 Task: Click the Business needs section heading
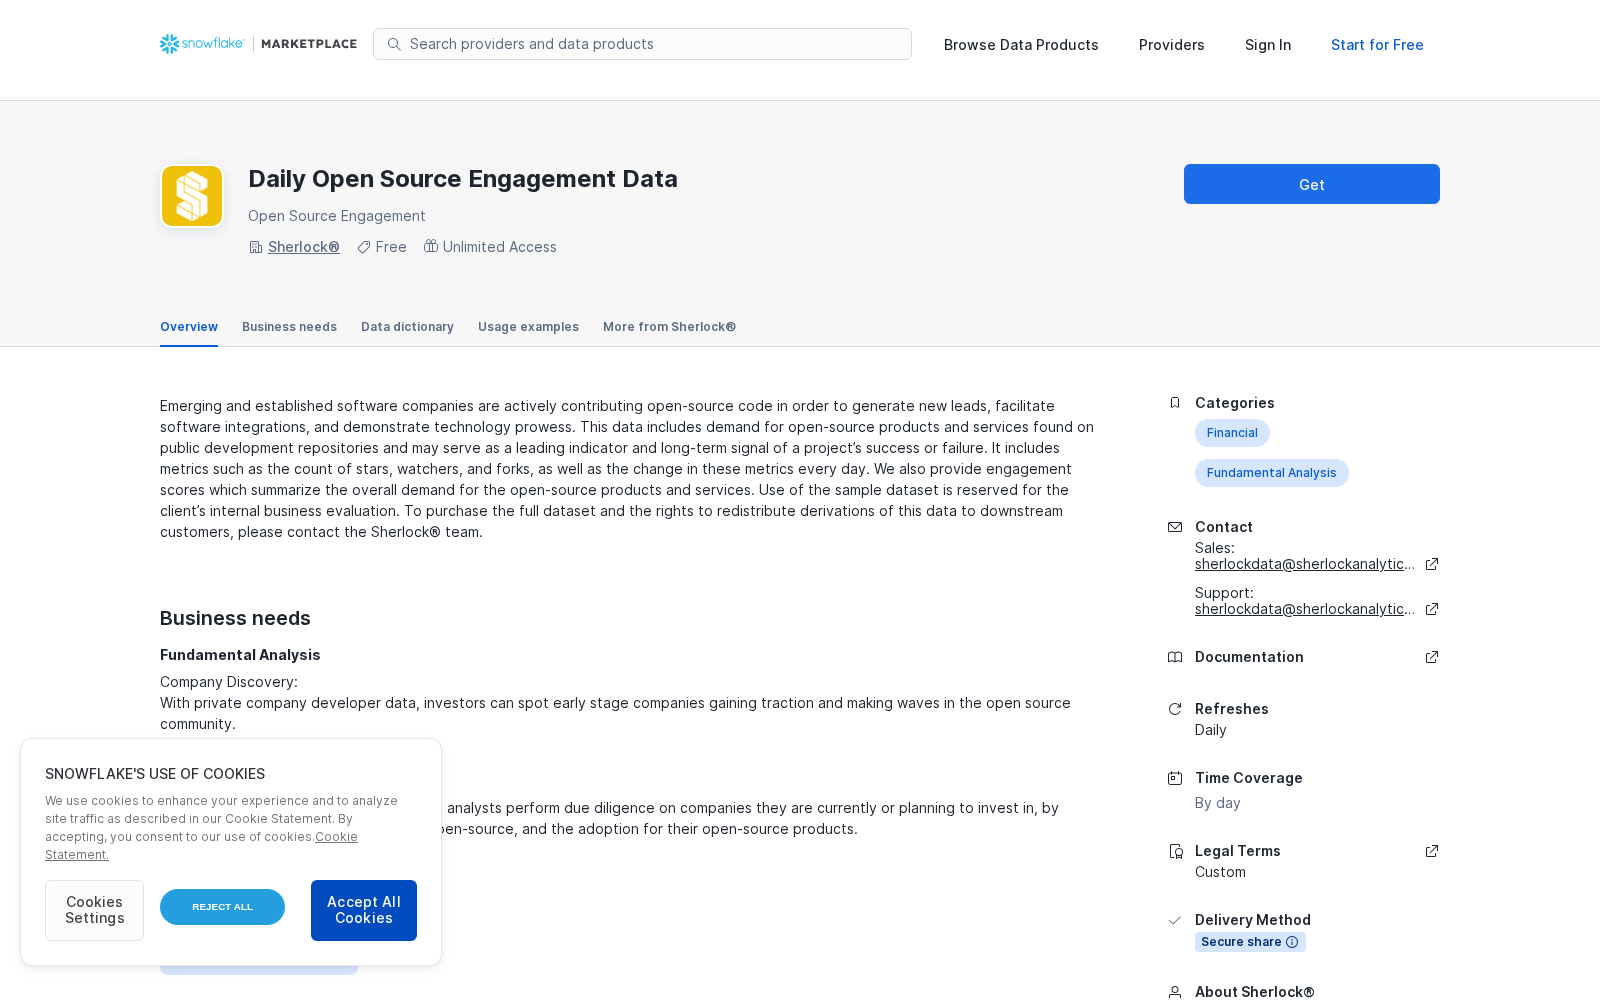[235, 618]
